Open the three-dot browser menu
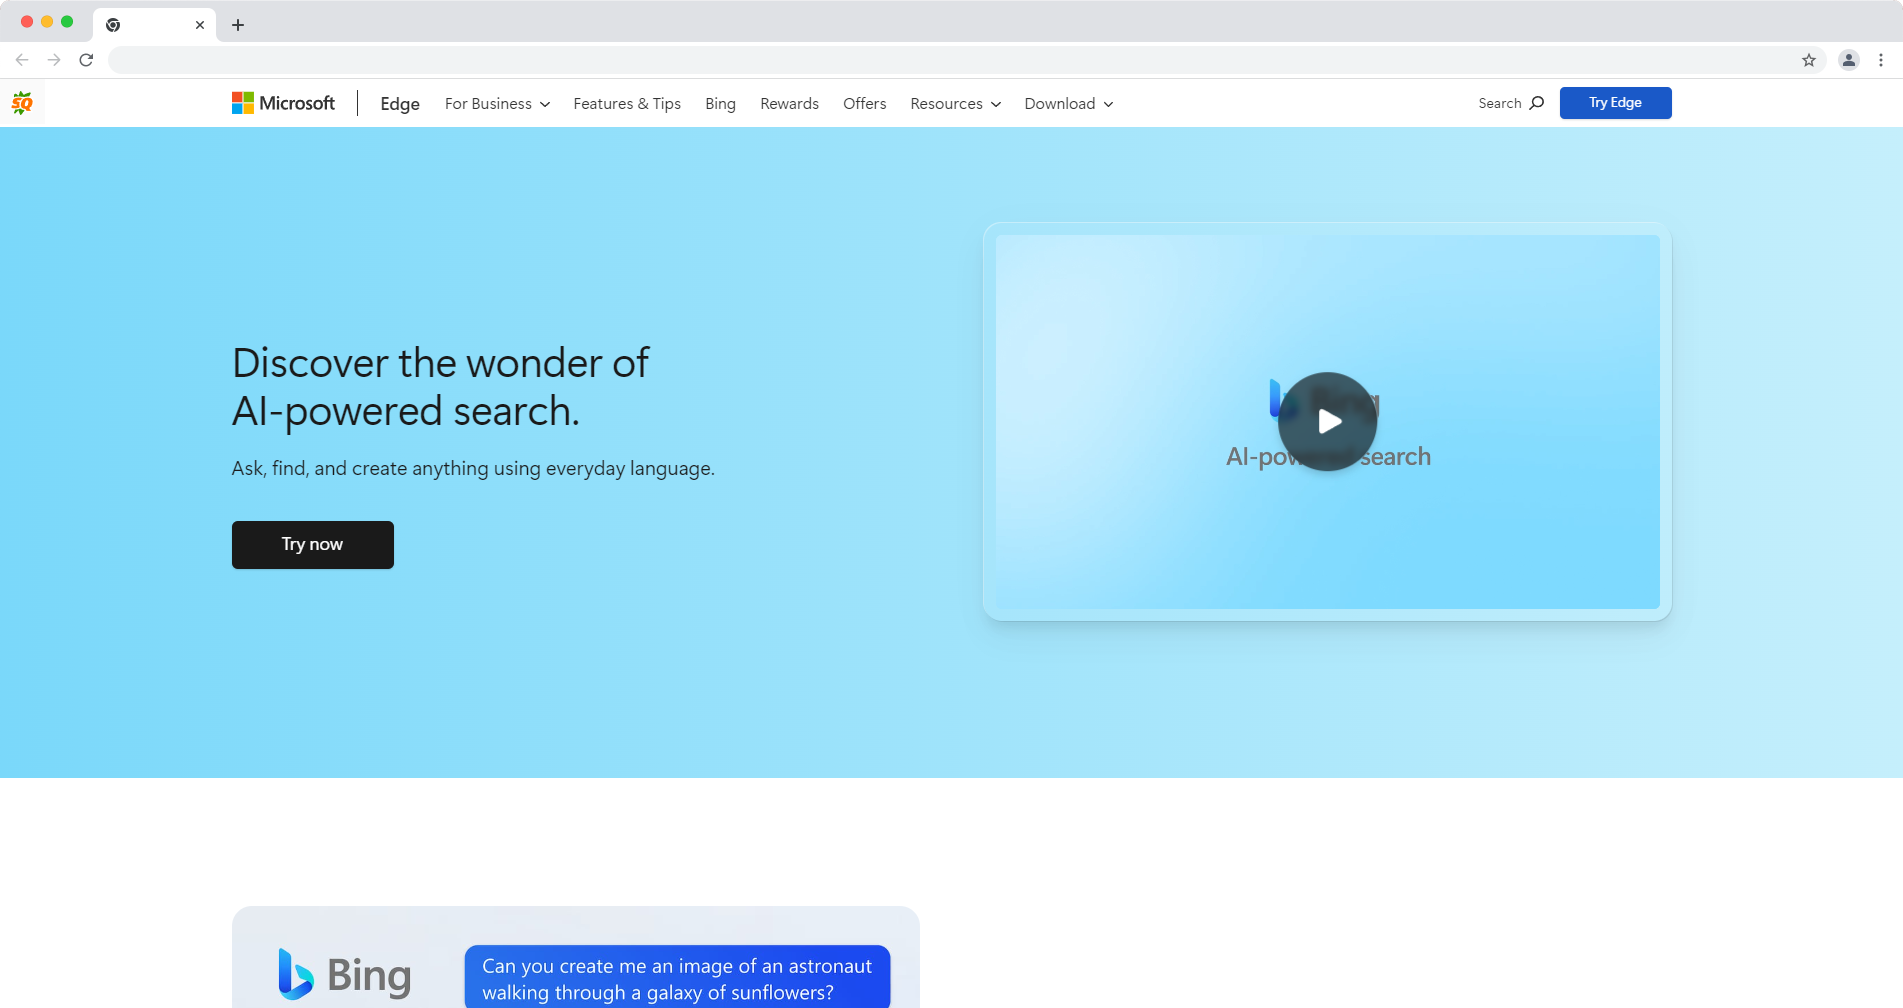 click(1883, 60)
